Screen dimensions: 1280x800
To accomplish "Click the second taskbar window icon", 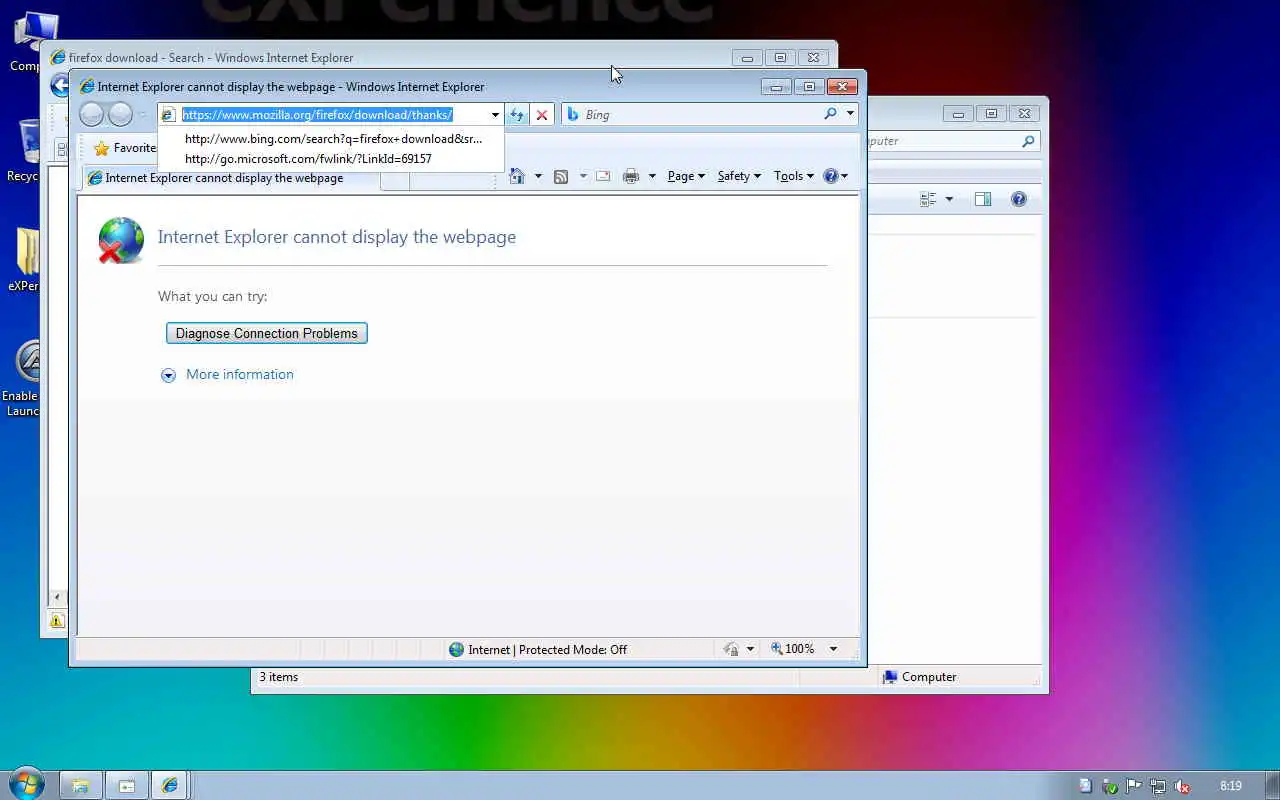I will click(127, 785).
